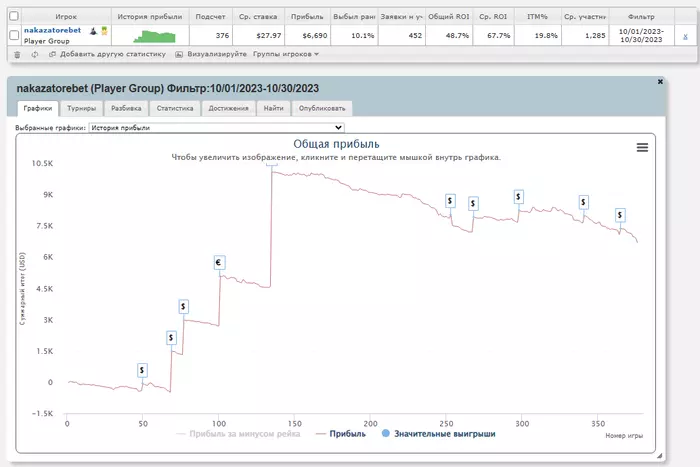Click the 'Визуализируйте' picture icon
The image size is (700, 467).
pos(179,54)
